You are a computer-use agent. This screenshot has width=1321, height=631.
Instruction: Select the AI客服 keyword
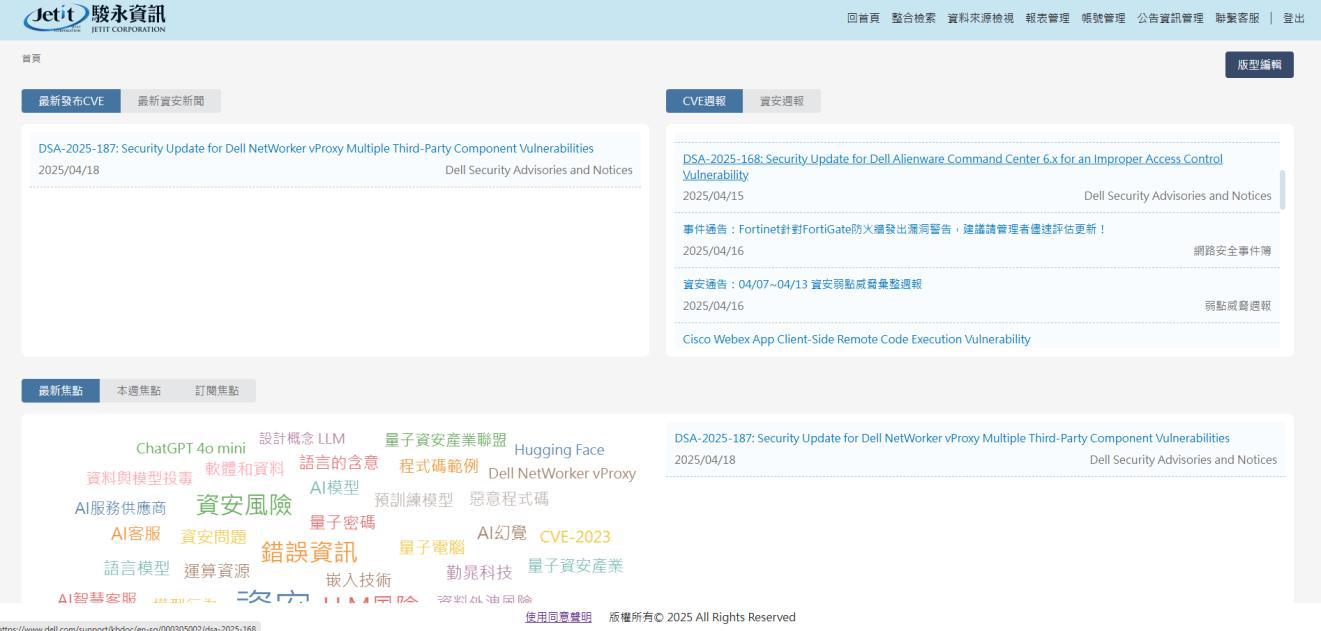tap(135, 534)
